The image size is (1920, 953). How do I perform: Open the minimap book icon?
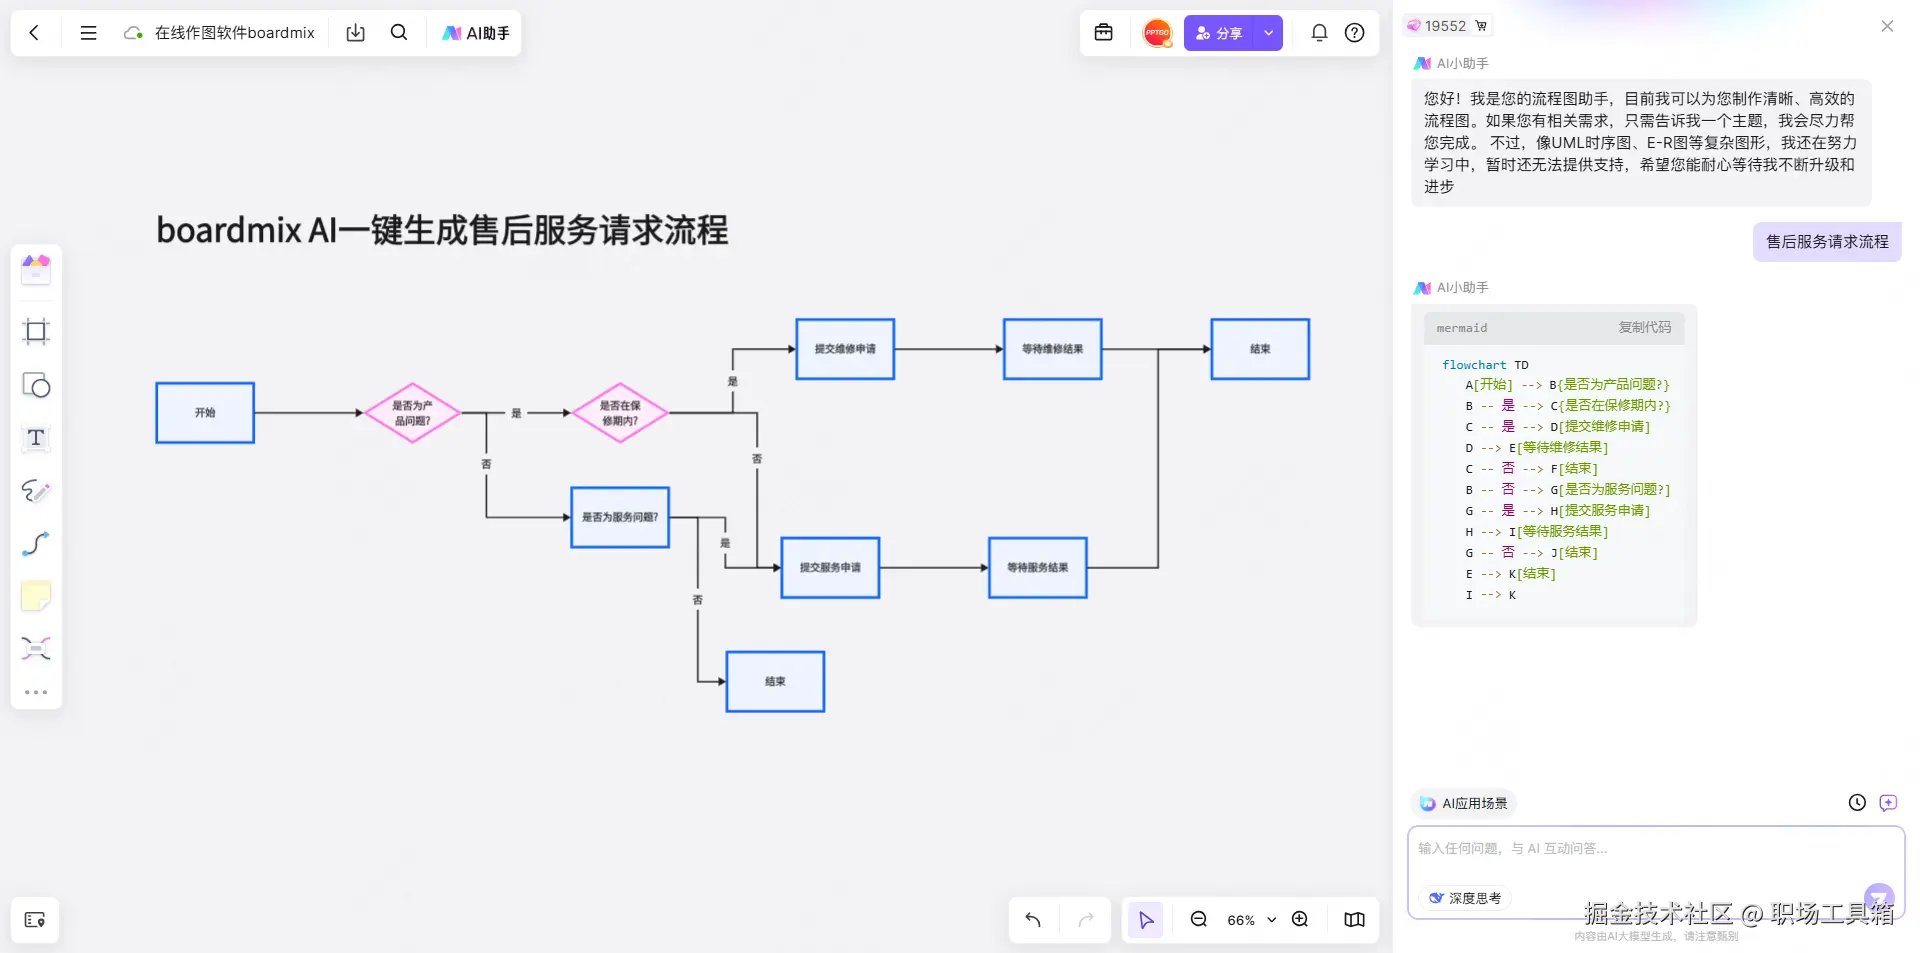point(1354,920)
